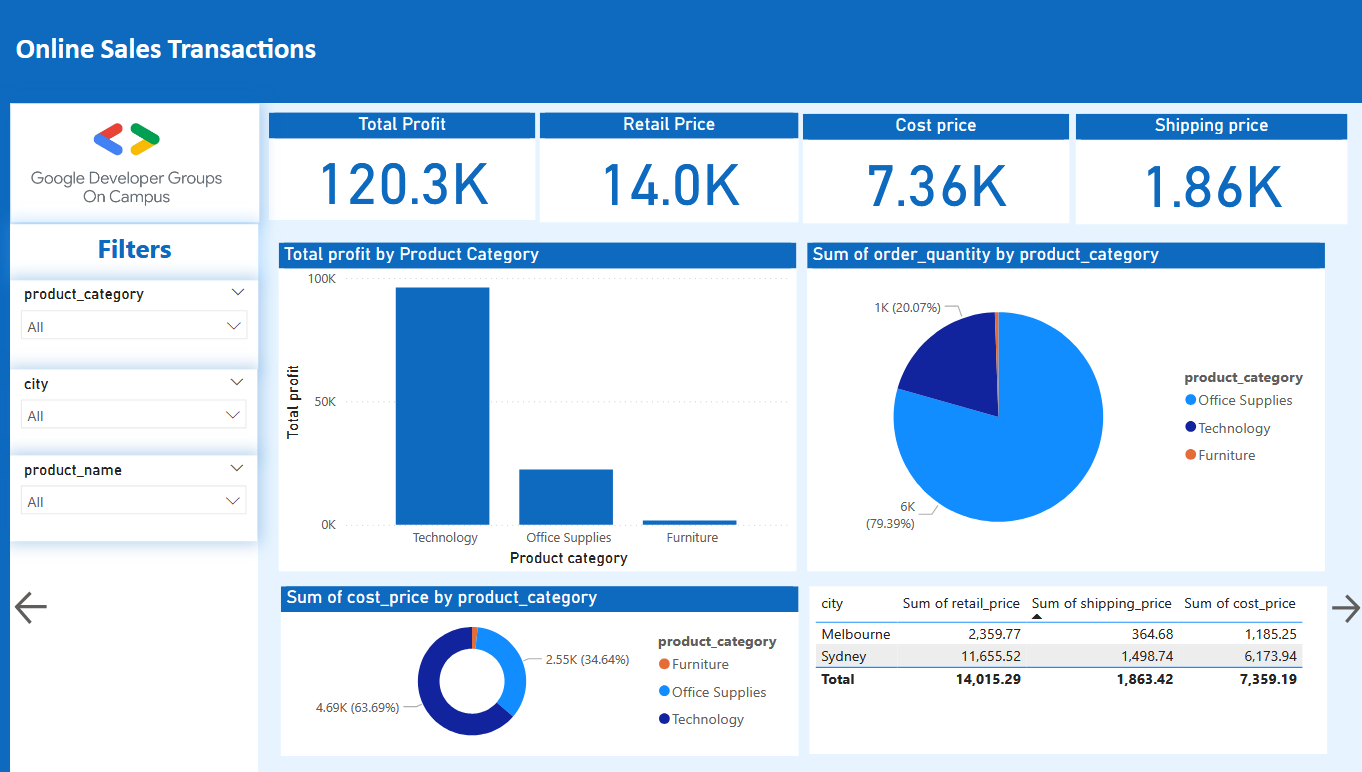Click the Total Profit card header

401,124
